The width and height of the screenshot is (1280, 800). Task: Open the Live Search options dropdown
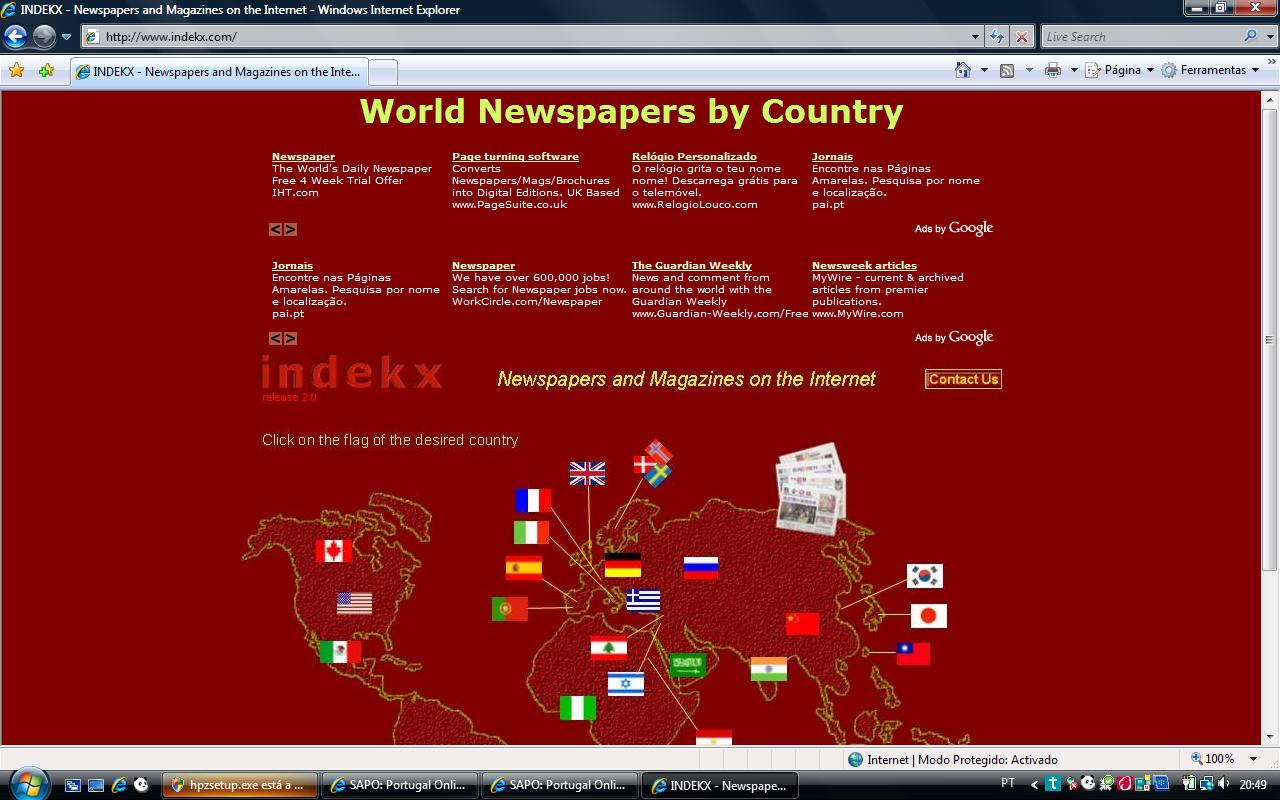click(x=1270, y=37)
